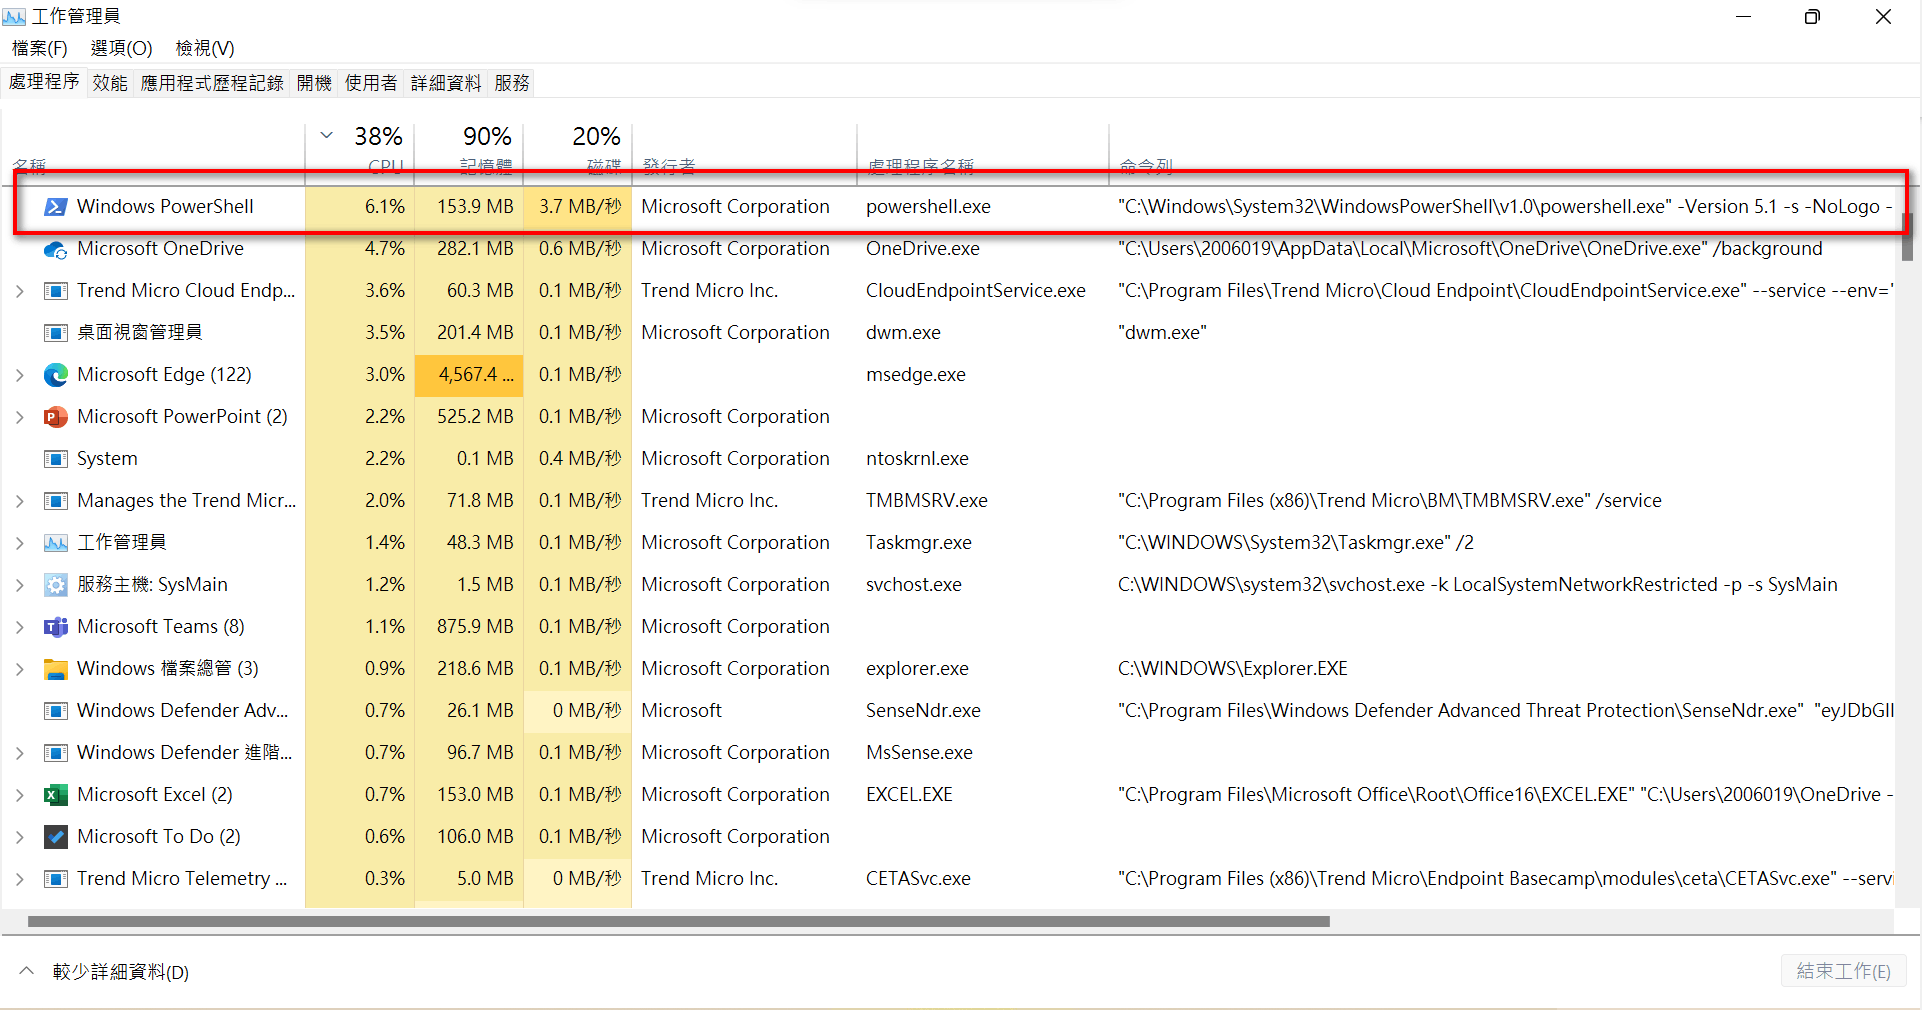The height and width of the screenshot is (1010, 1922).
Task: Sort by the 發行者 column header
Action: (x=745, y=153)
